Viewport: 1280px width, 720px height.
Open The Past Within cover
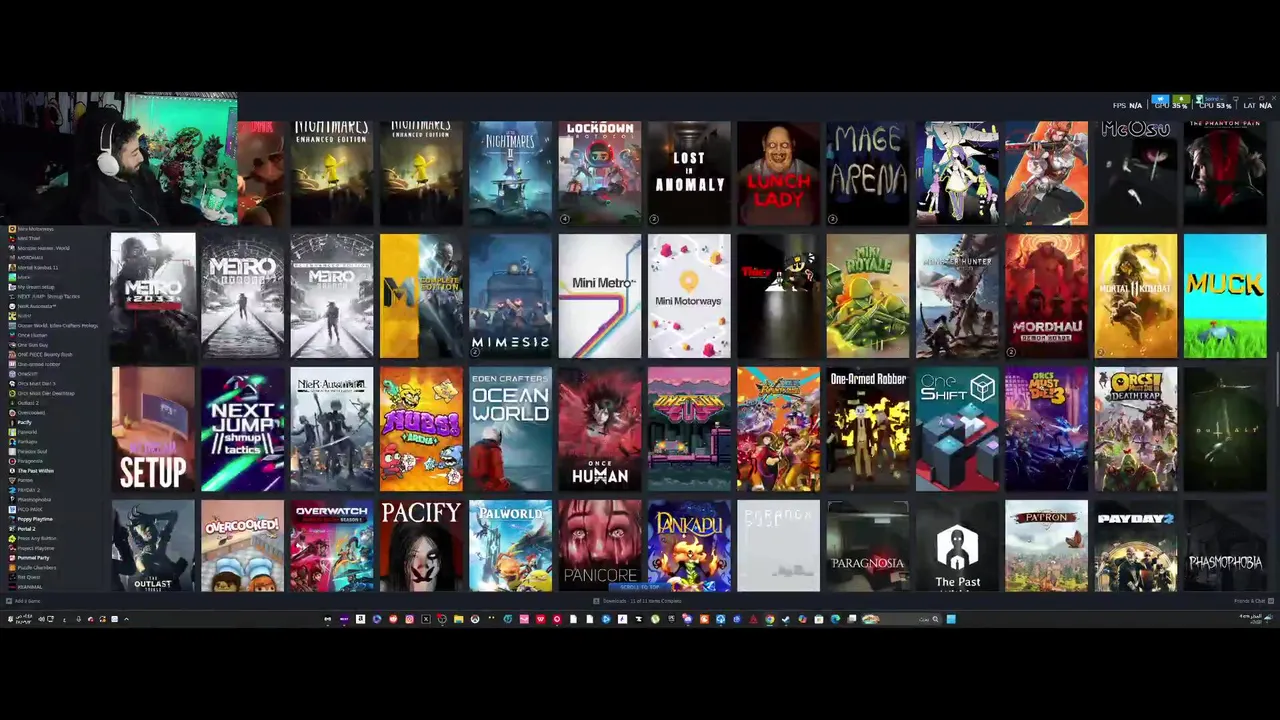click(957, 546)
